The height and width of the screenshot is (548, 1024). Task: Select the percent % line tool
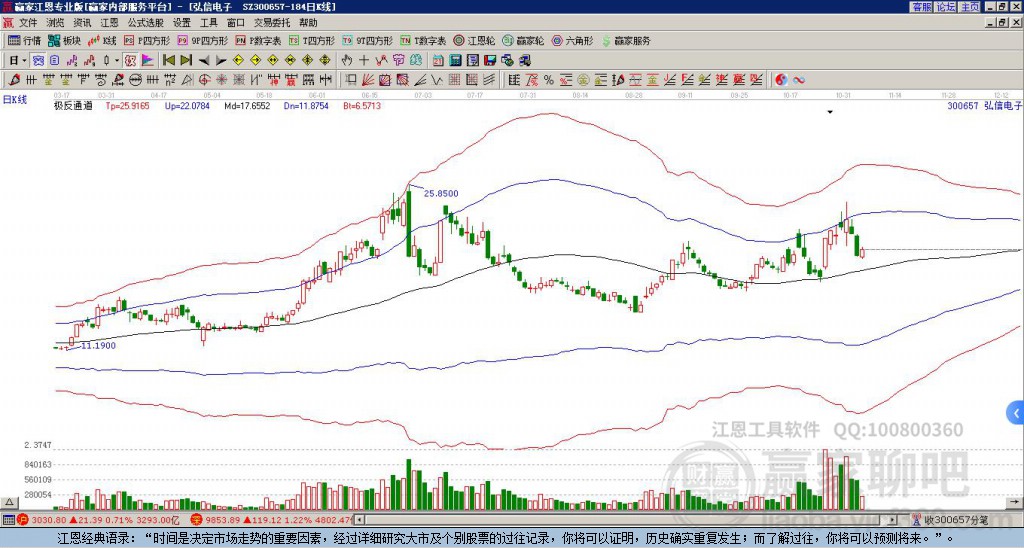click(x=549, y=80)
